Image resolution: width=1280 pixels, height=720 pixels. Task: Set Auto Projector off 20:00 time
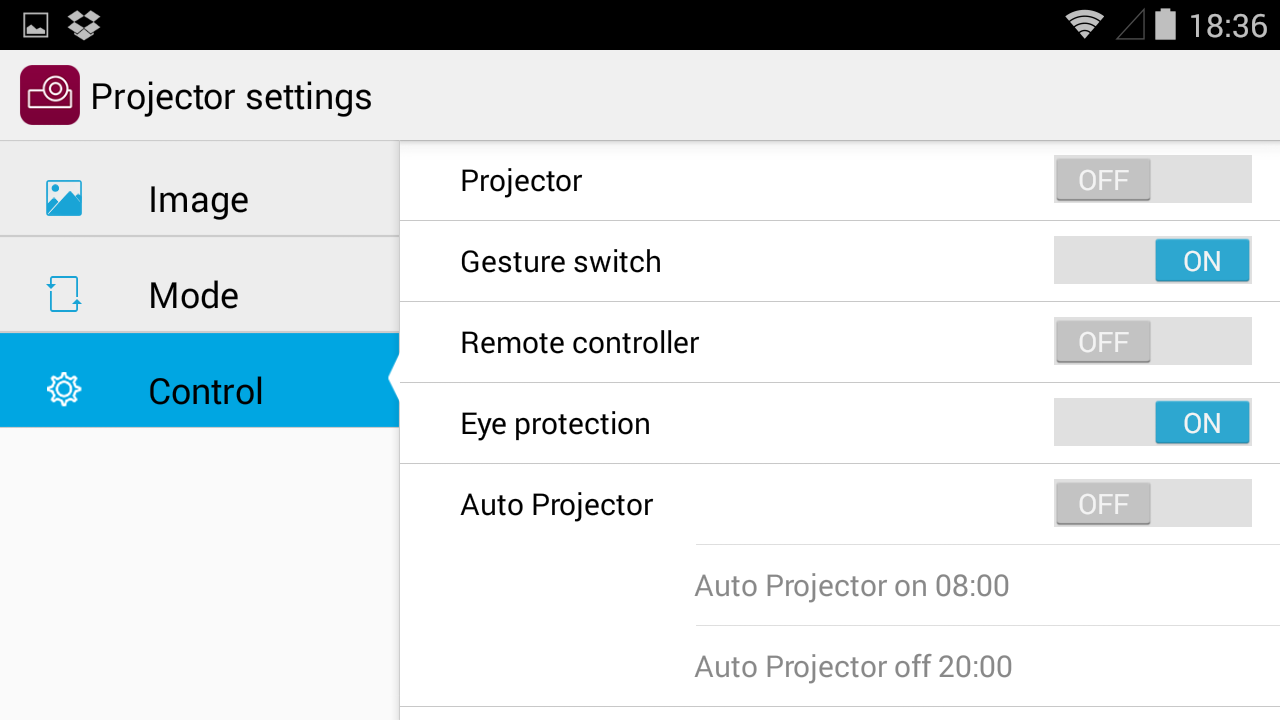988,666
